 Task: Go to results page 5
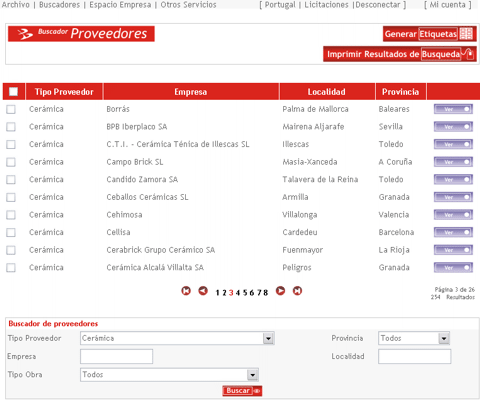245,293
